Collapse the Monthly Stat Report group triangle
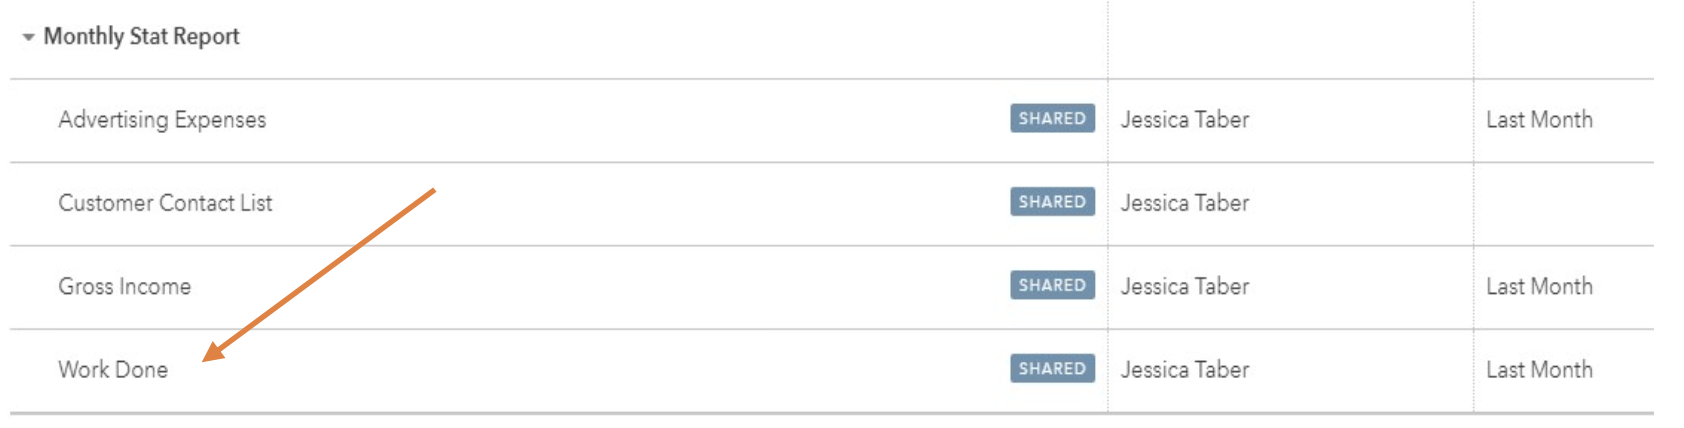The height and width of the screenshot is (428, 1684). 28,37
